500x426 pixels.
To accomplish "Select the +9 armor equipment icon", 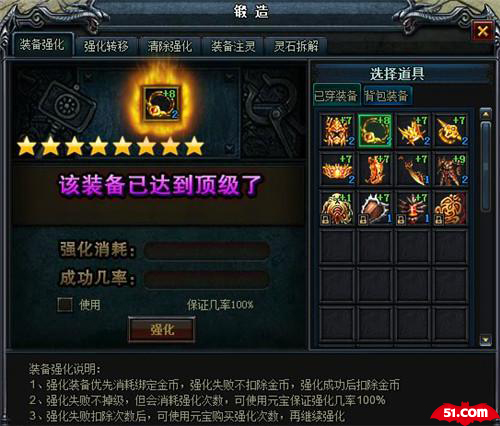I will pyautogui.click(x=450, y=170).
